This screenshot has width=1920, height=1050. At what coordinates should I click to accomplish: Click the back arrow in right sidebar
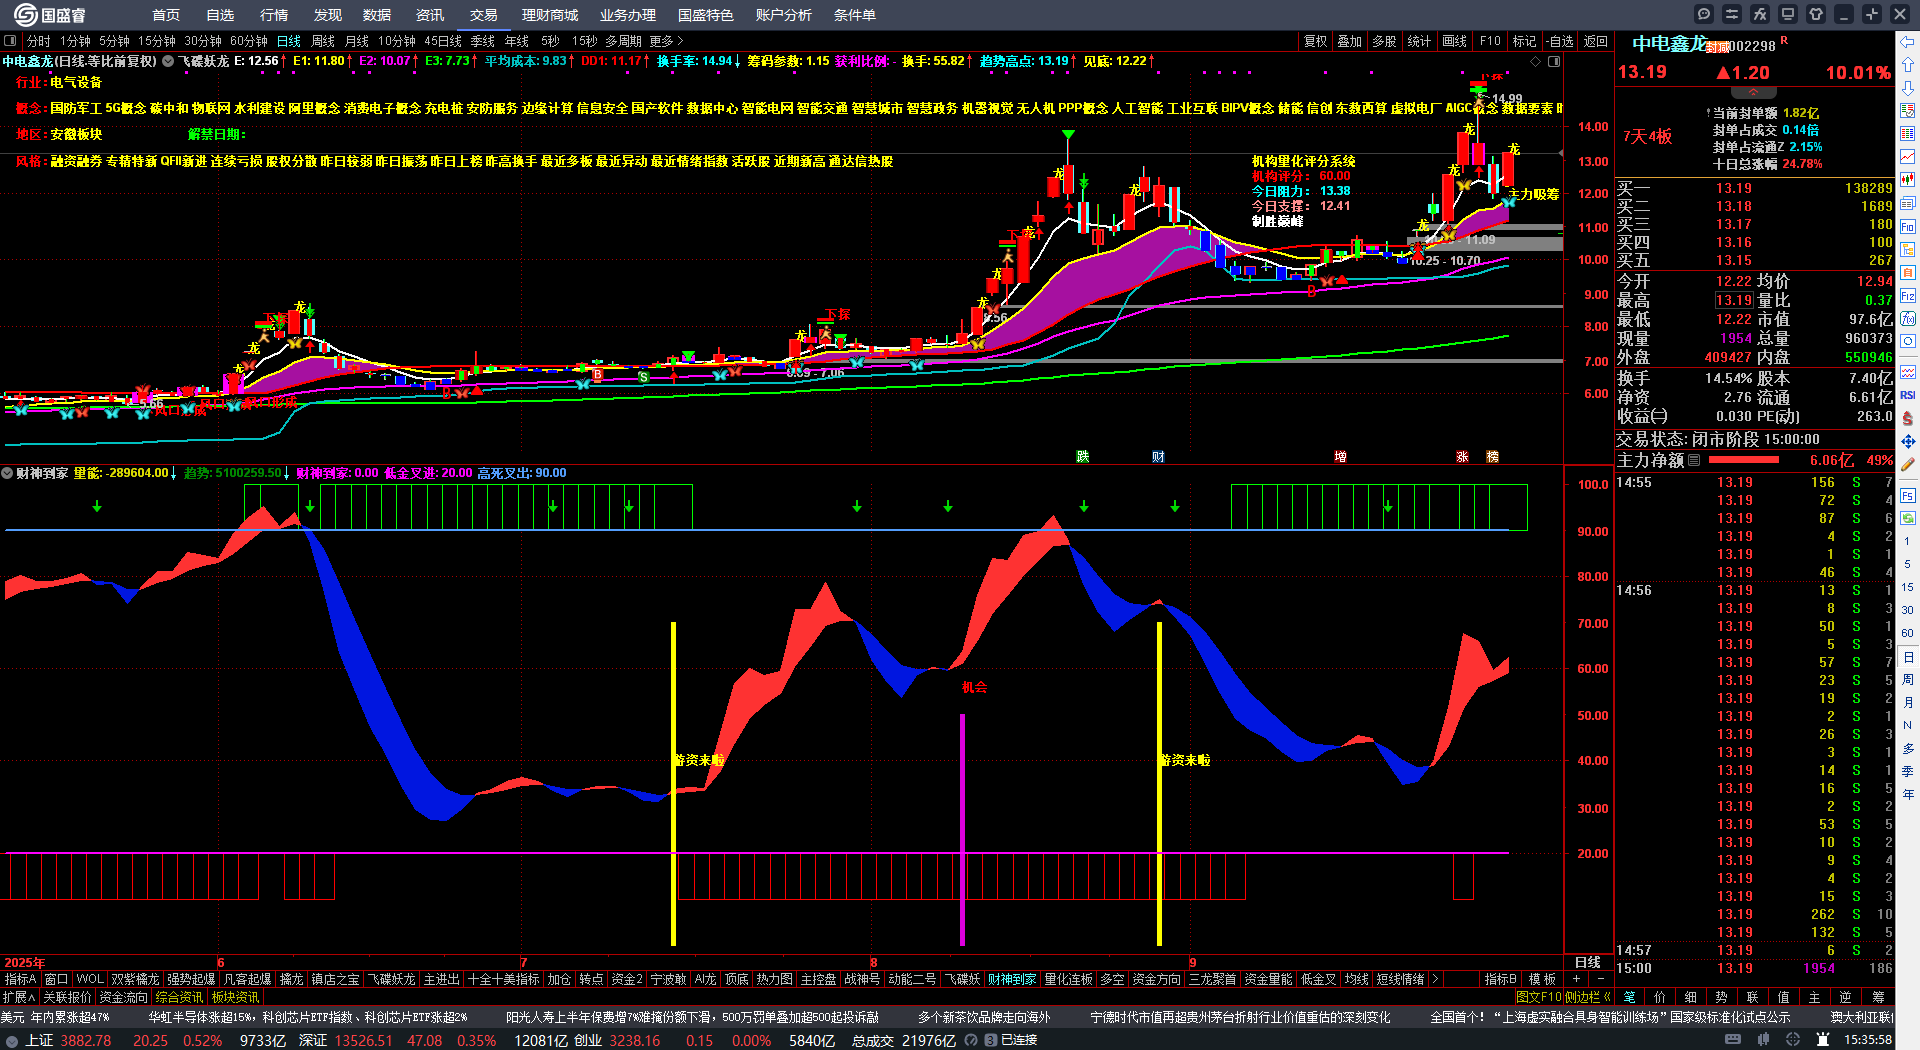tap(1908, 42)
